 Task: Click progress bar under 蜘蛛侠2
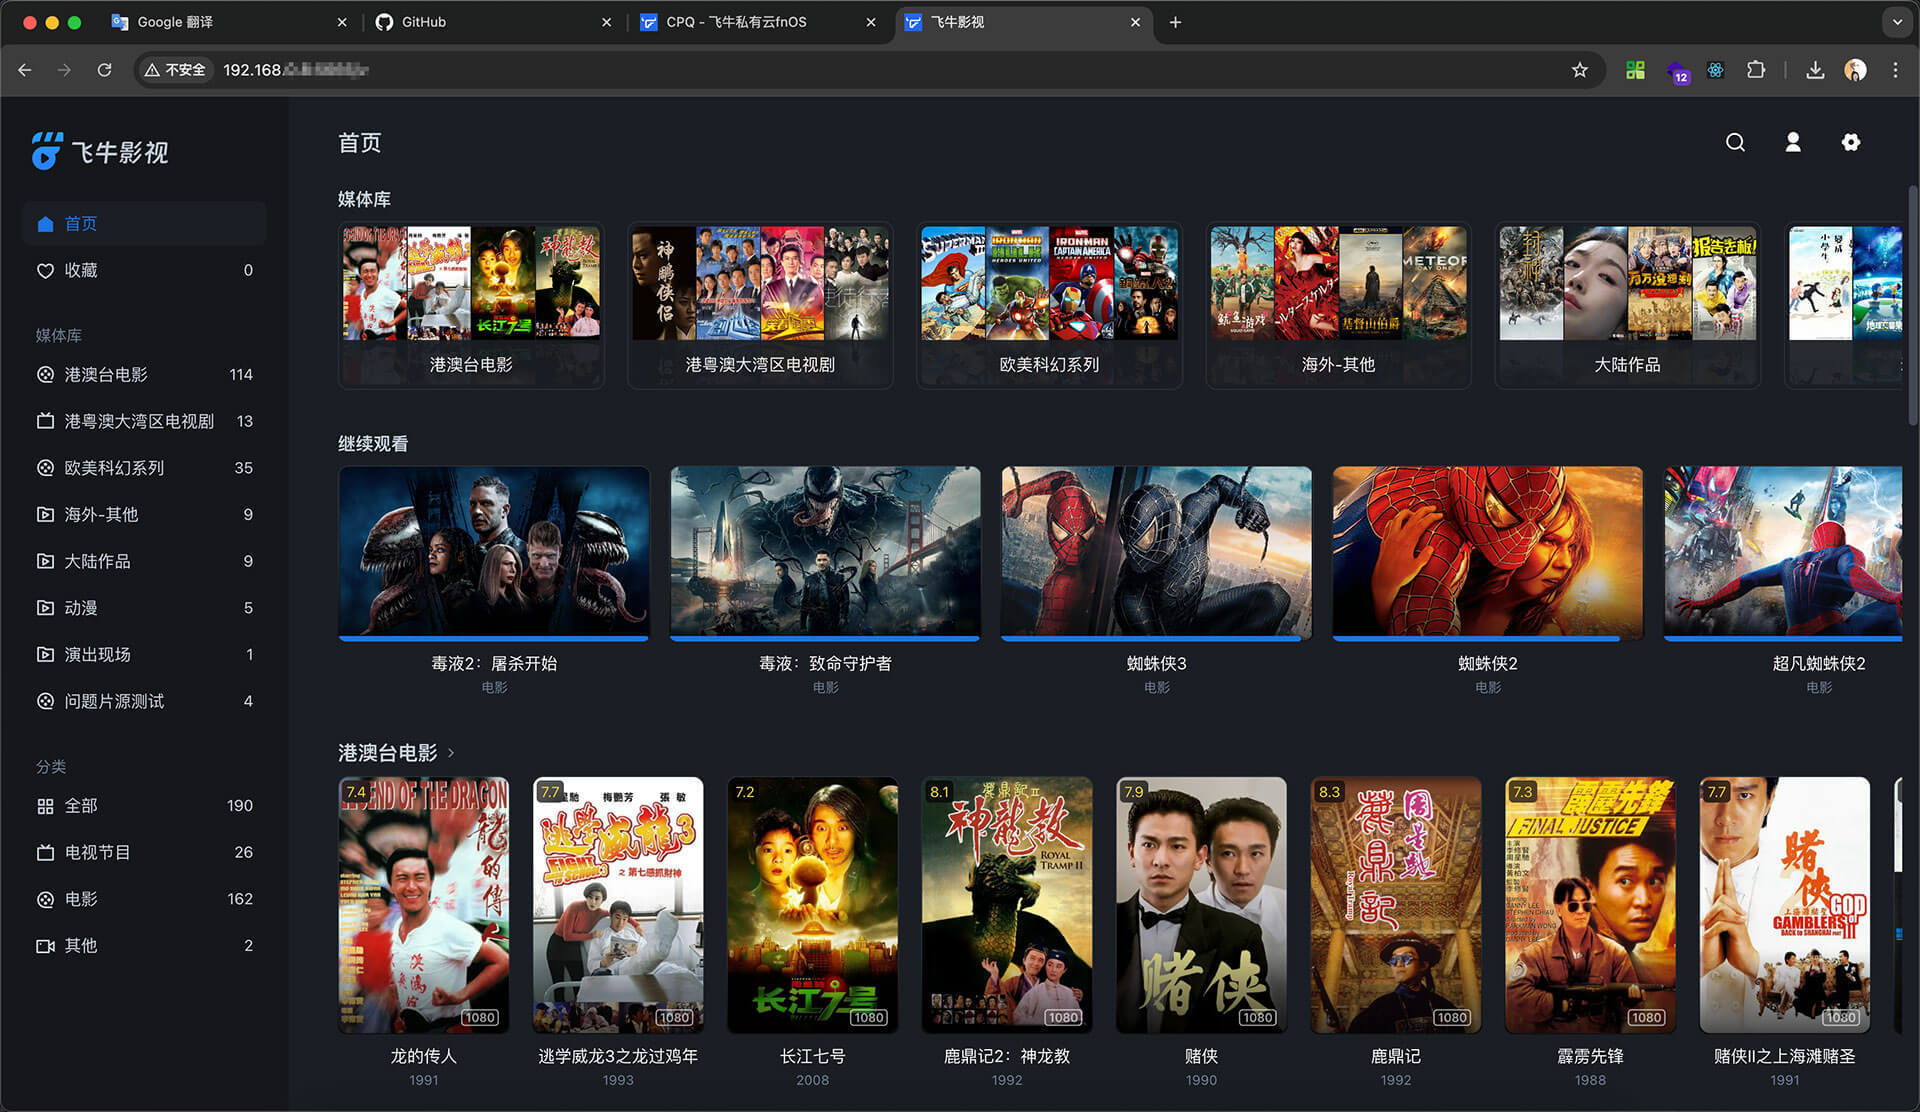click(x=1487, y=638)
